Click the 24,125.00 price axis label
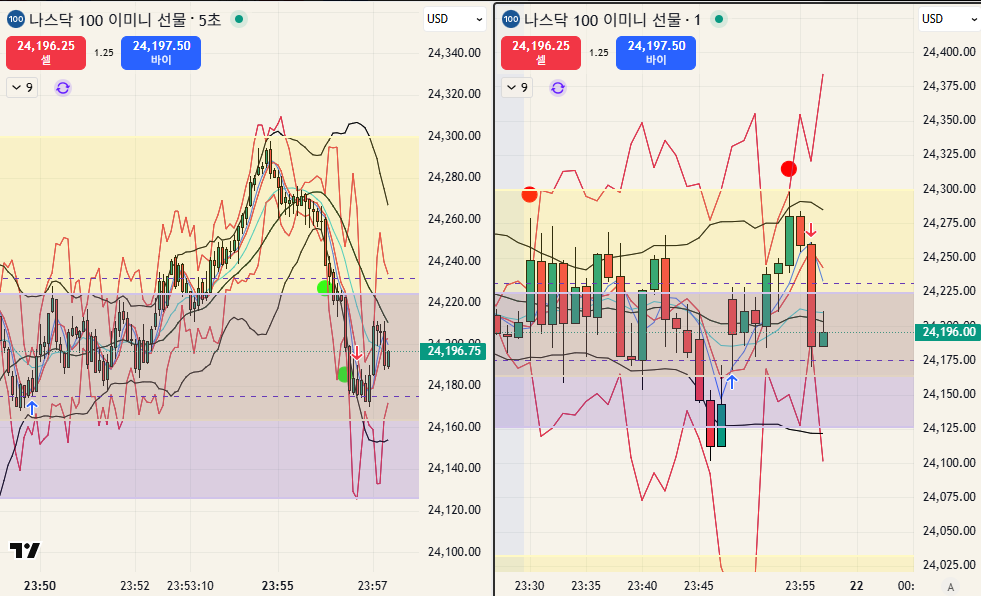981x596 pixels. tap(949, 428)
